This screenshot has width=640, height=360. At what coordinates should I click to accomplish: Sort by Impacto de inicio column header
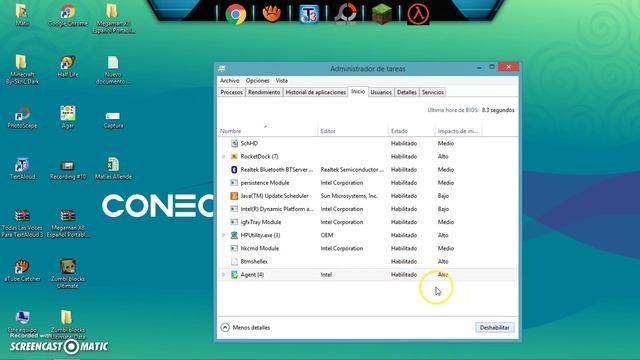458,131
